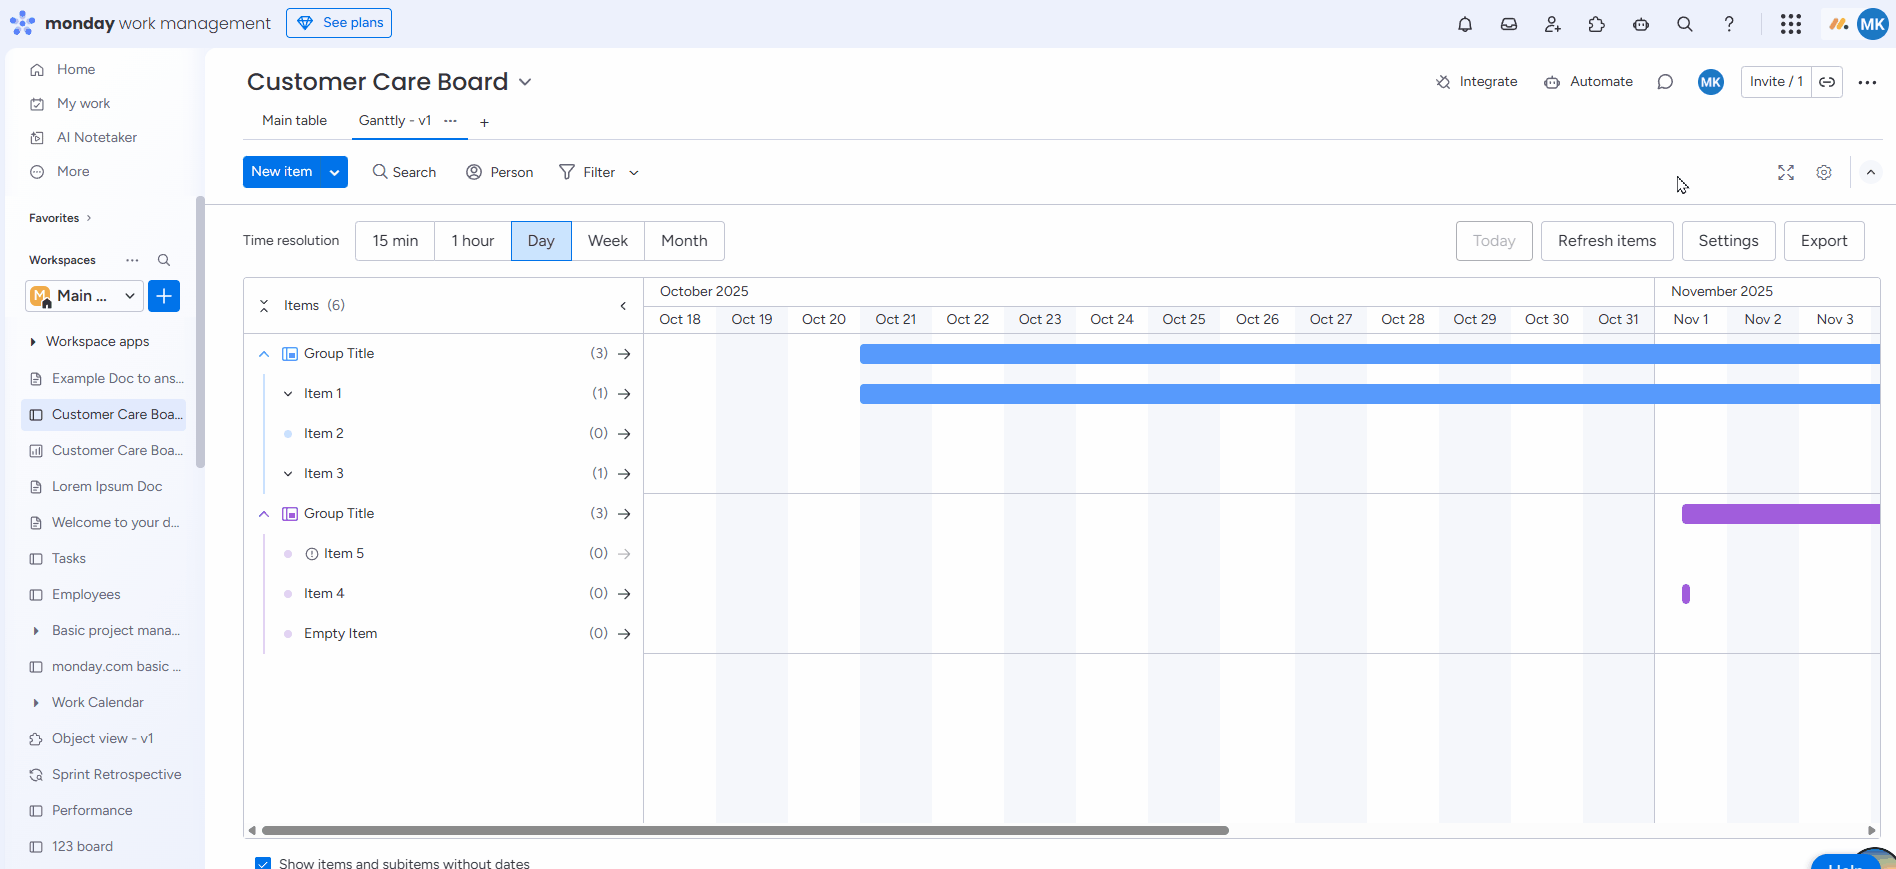The width and height of the screenshot is (1896, 869).
Task: Jump to Empty Item with its arrow
Action: point(624,634)
